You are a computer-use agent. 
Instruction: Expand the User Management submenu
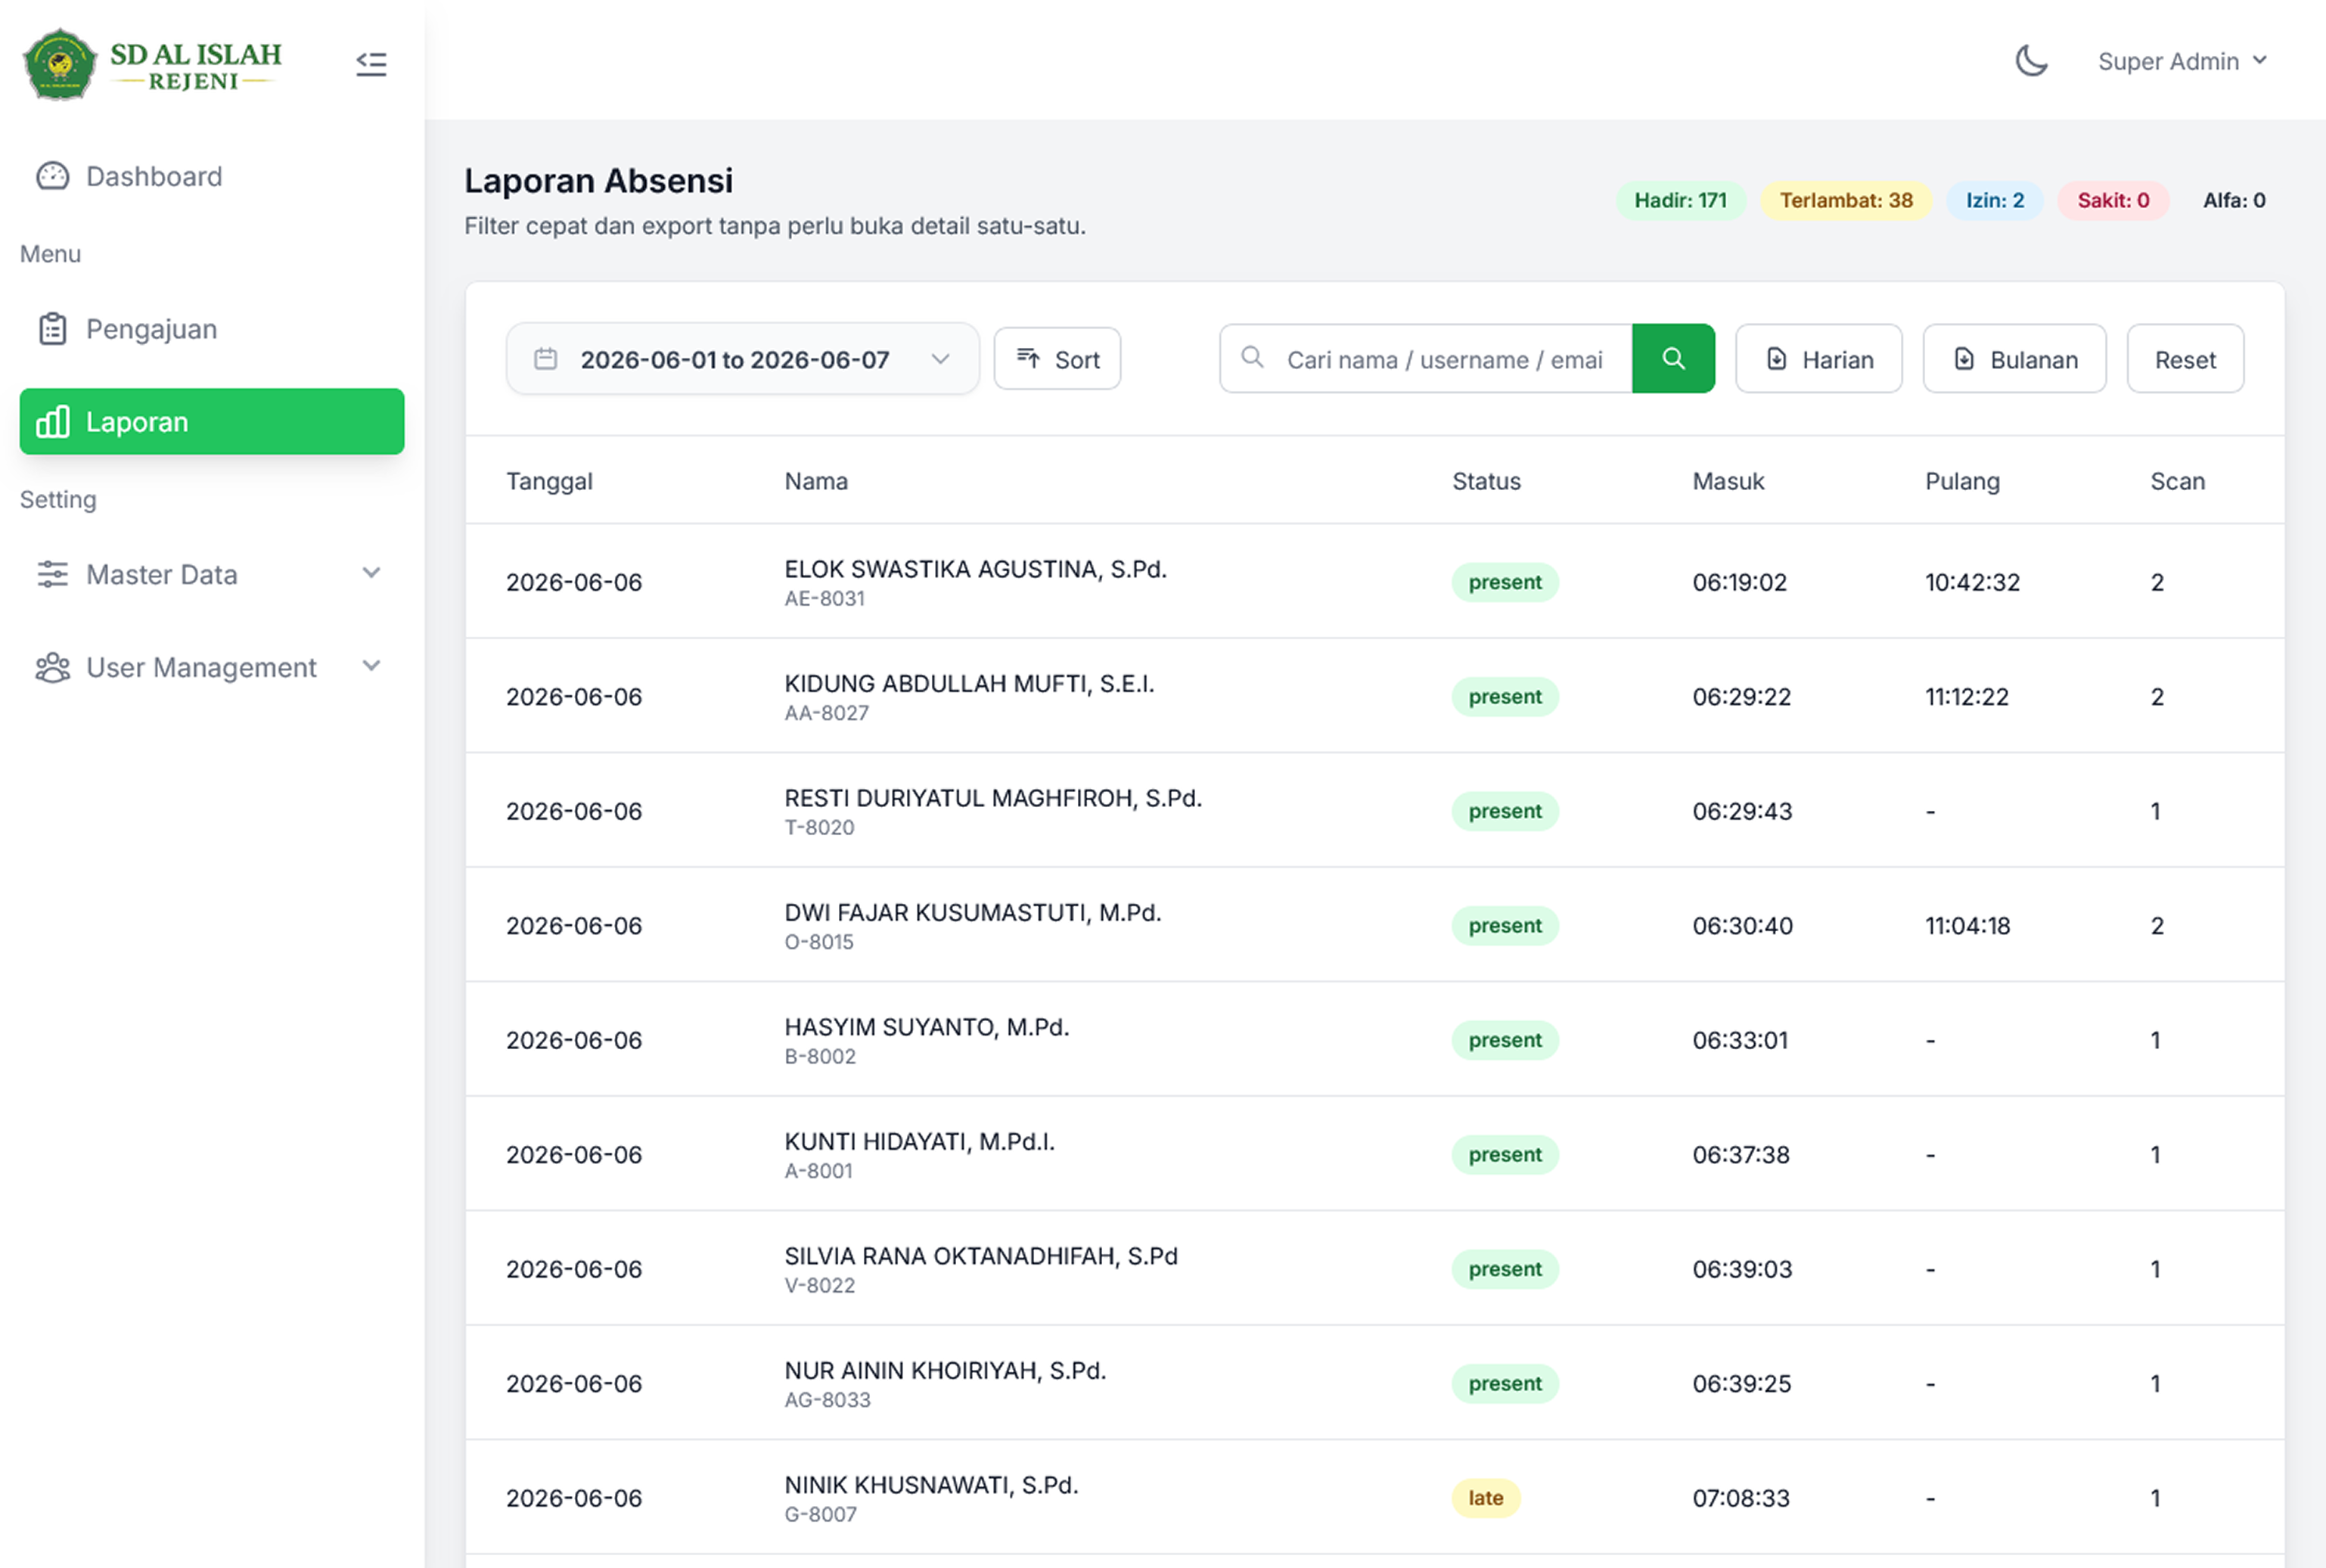click(212, 667)
